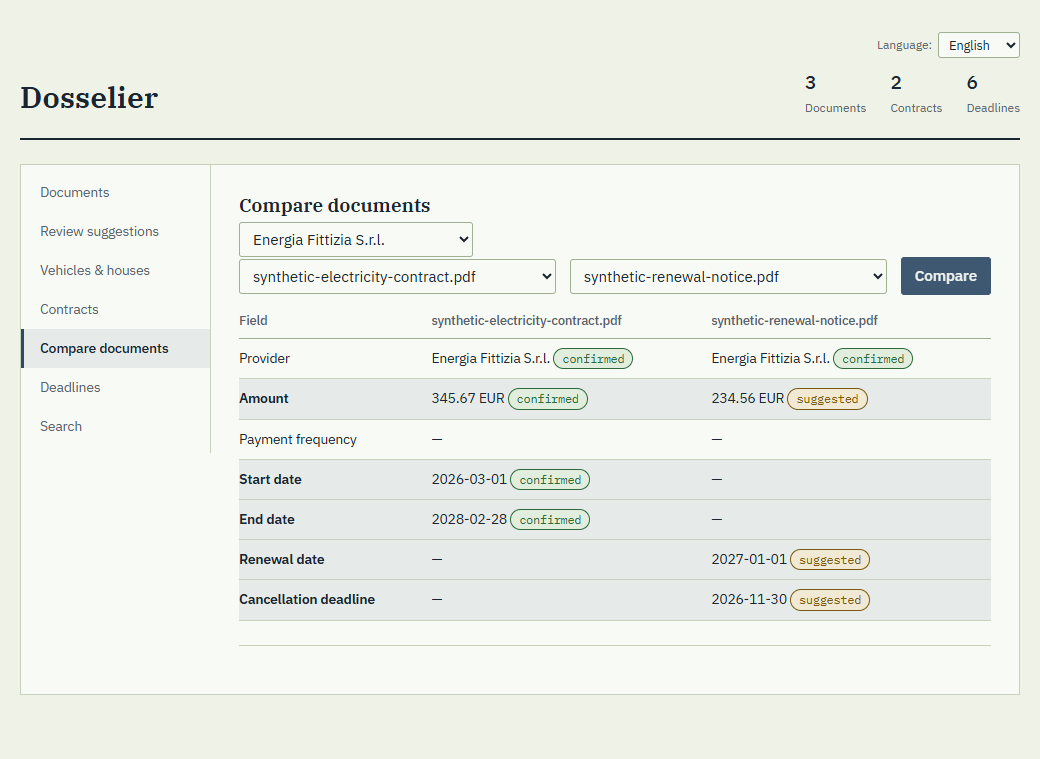Click the 345.67 EUR amount value
Screen dimensions: 1040x759
(468, 398)
